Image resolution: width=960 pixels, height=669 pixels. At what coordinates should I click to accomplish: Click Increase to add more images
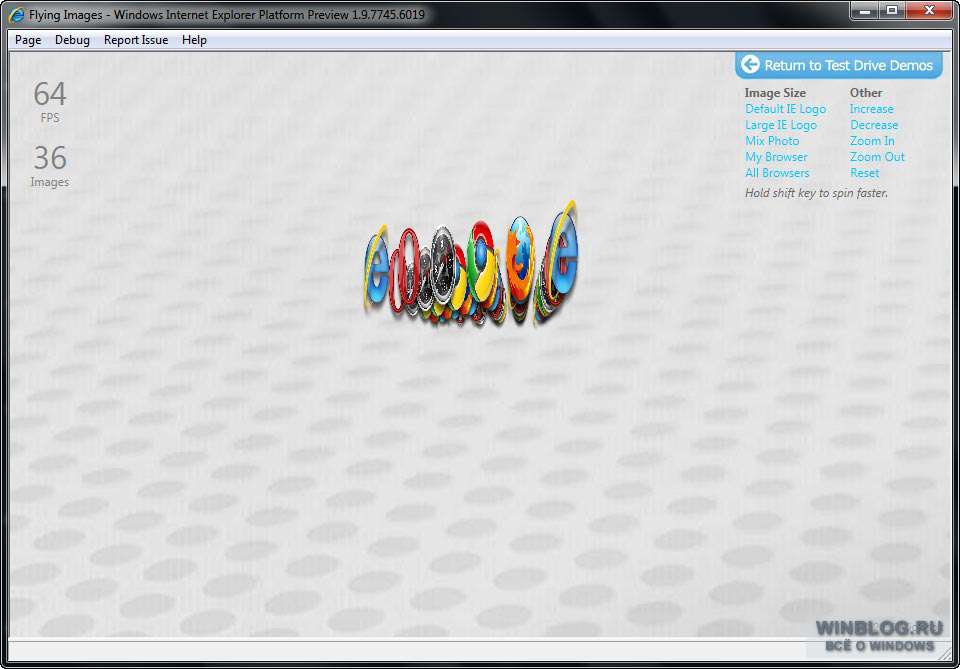tap(871, 109)
